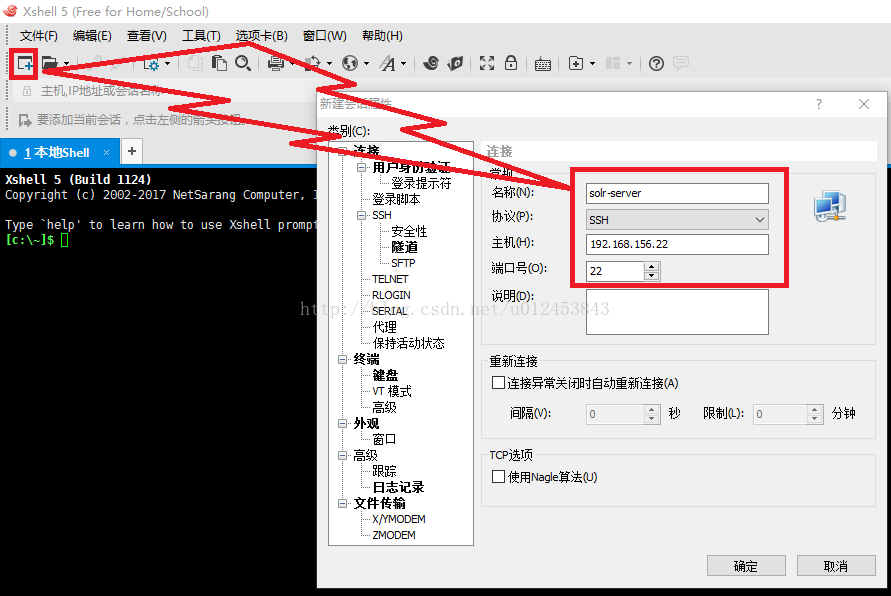Open the 查看(V) menu

pos(147,36)
